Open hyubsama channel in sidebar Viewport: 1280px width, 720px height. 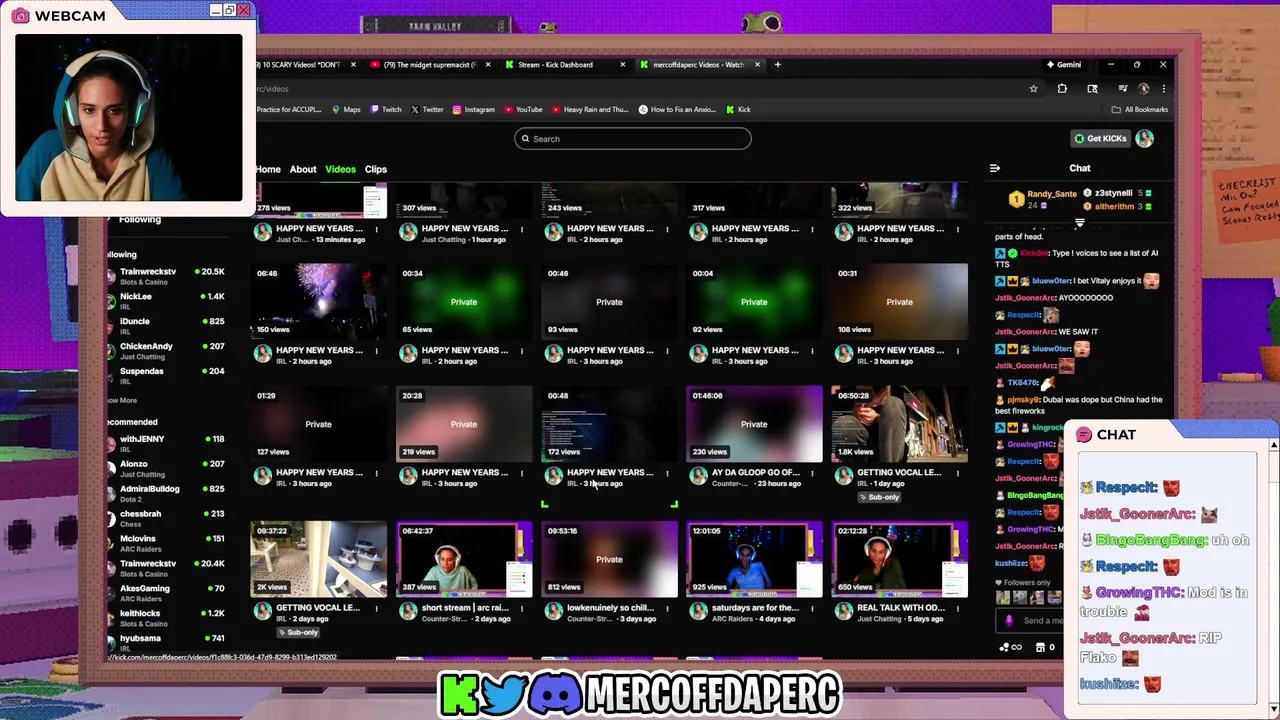(165, 642)
